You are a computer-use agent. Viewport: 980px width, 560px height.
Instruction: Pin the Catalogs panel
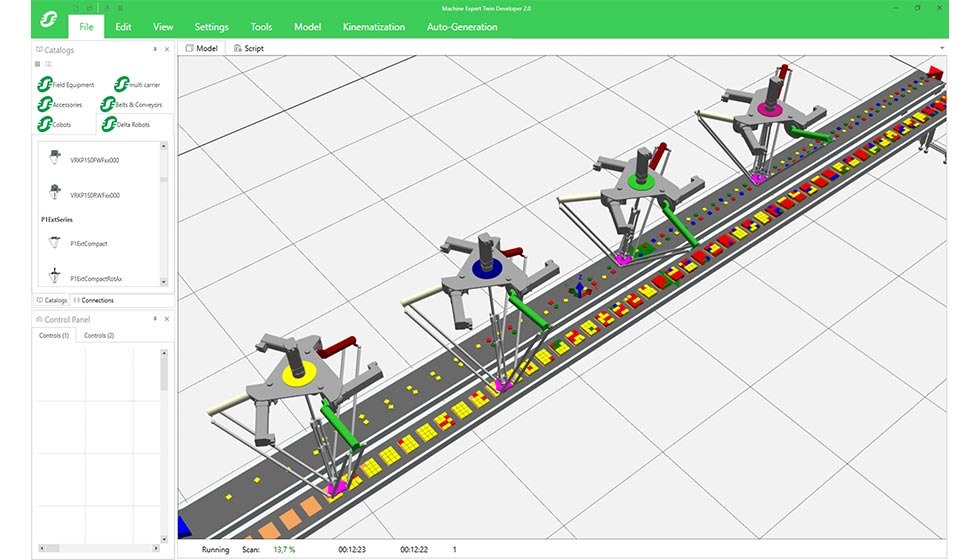(x=154, y=49)
